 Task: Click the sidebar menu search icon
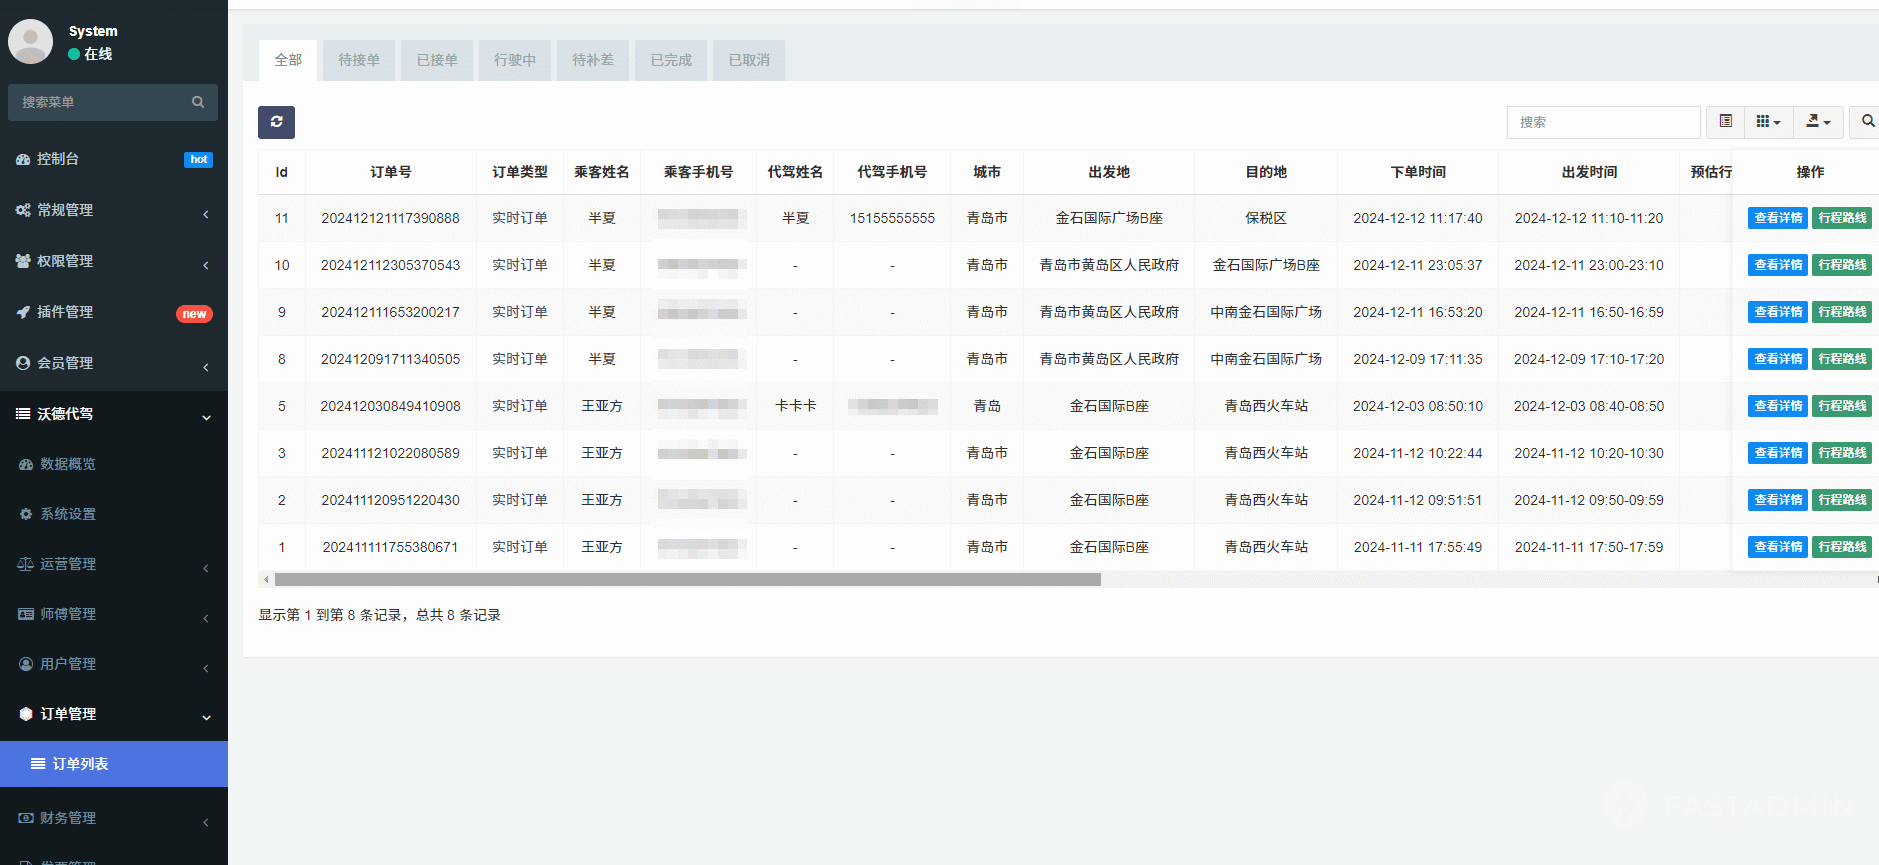pos(198,102)
